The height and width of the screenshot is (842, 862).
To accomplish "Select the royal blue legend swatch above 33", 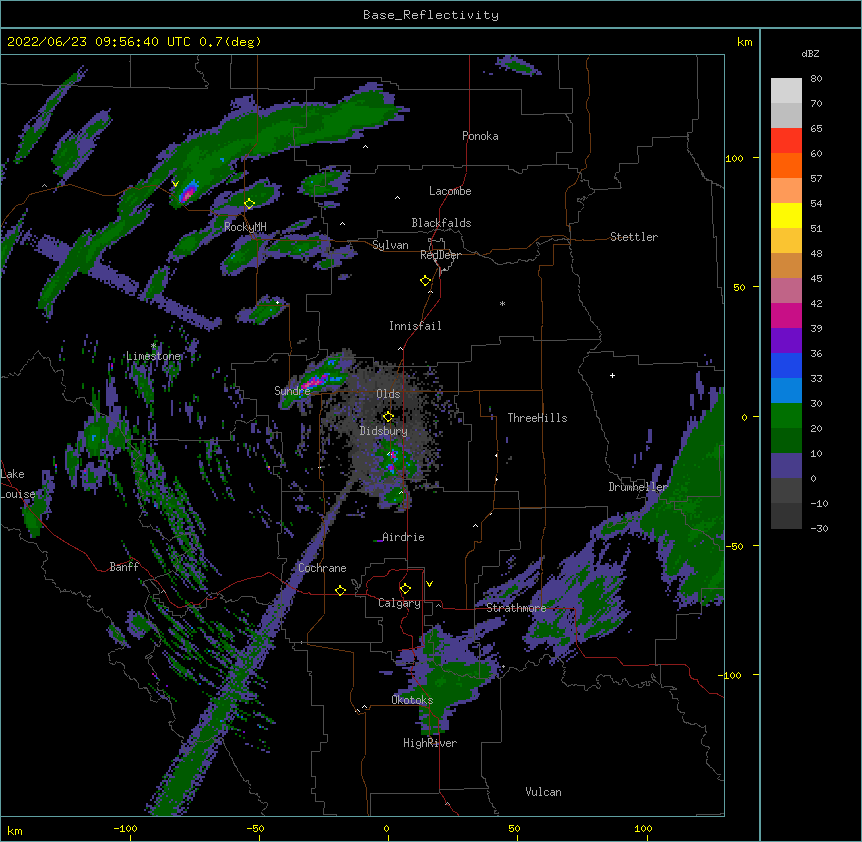I will click(x=786, y=365).
